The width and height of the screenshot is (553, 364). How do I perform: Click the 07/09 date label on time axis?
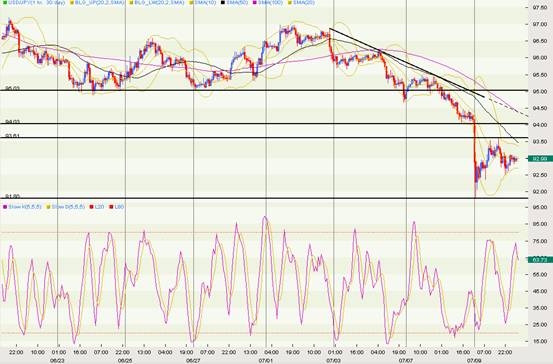click(474, 360)
